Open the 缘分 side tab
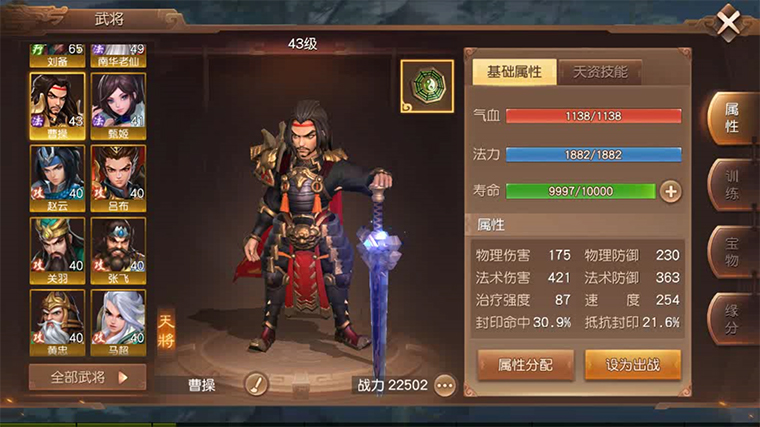The image size is (760, 427). click(x=731, y=319)
